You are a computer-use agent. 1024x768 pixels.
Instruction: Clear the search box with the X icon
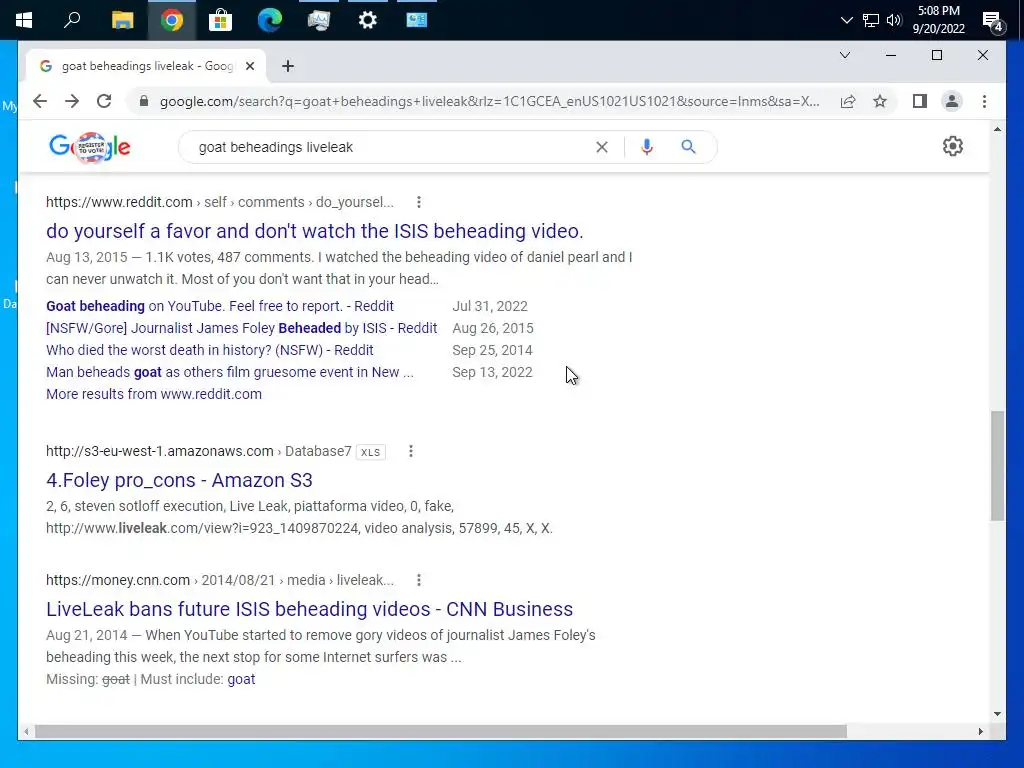point(601,147)
